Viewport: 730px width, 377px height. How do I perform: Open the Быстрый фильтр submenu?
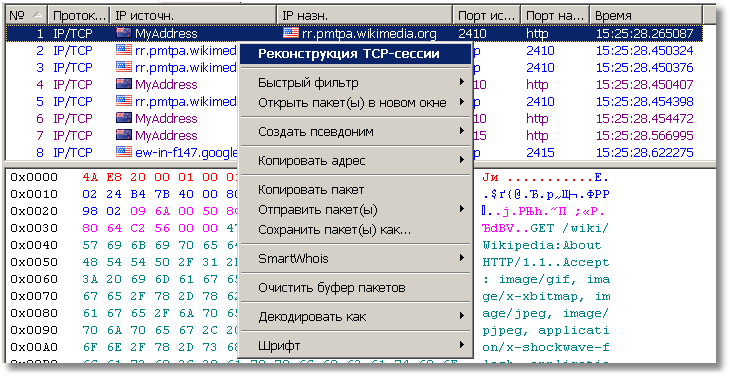click(x=355, y=83)
